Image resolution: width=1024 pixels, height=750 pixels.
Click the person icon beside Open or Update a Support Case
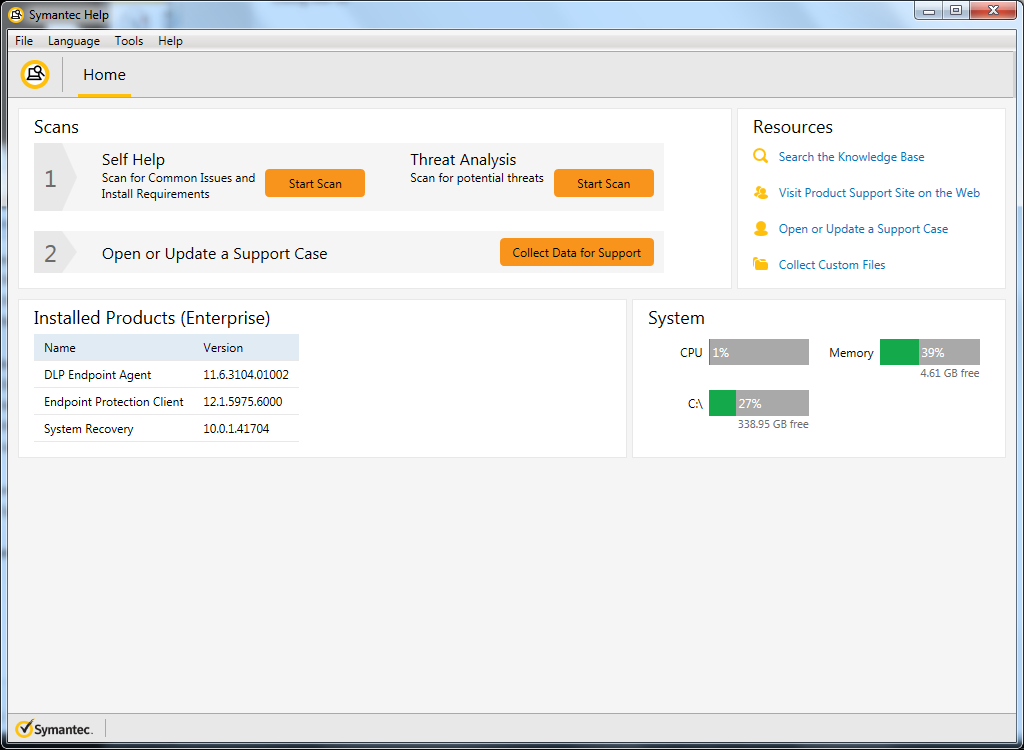(760, 228)
